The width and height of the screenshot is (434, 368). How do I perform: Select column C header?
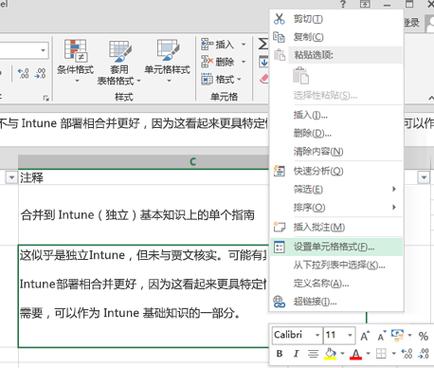[x=193, y=162]
